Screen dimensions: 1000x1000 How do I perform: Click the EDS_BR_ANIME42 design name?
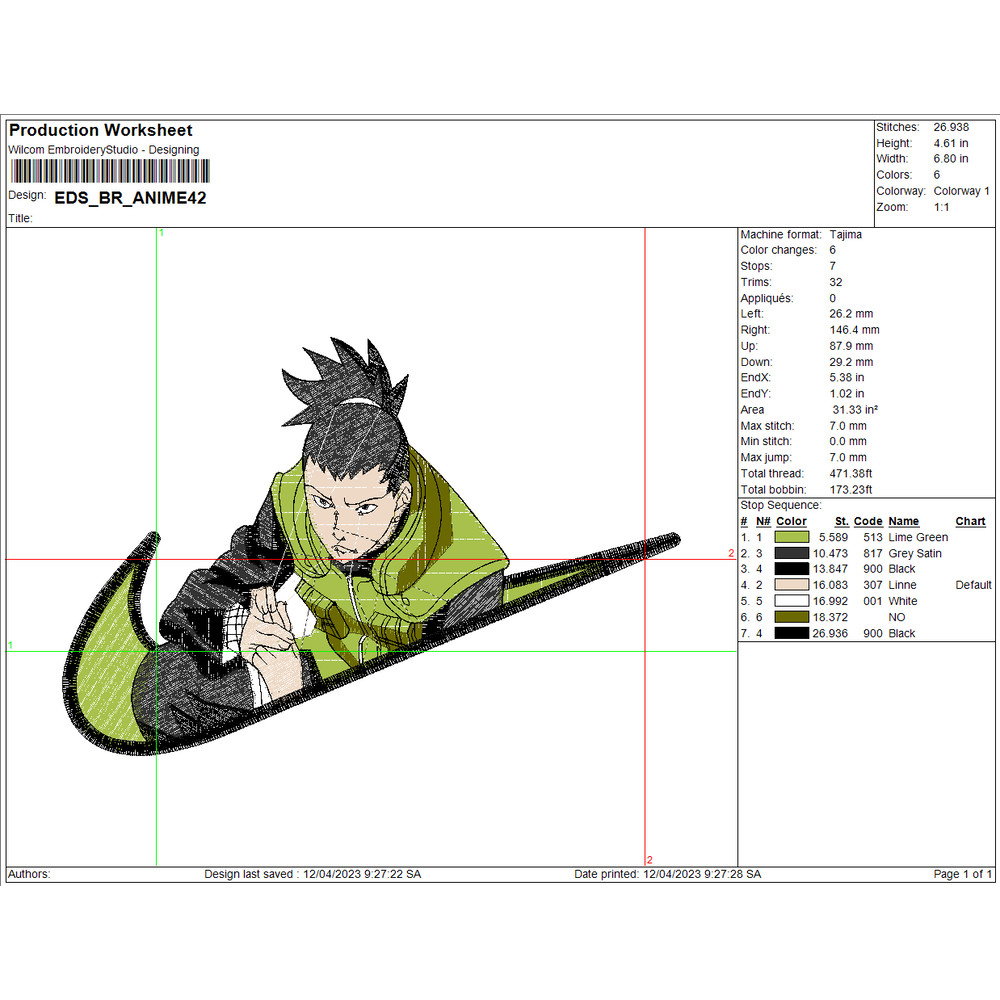(131, 198)
